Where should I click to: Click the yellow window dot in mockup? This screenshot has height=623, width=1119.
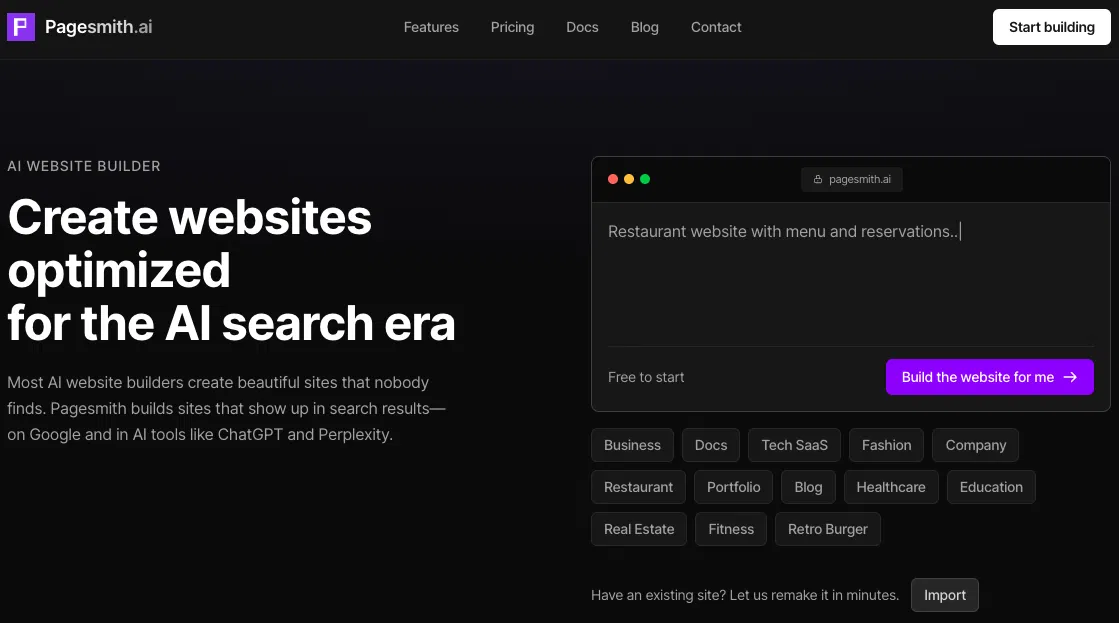pos(629,179)
